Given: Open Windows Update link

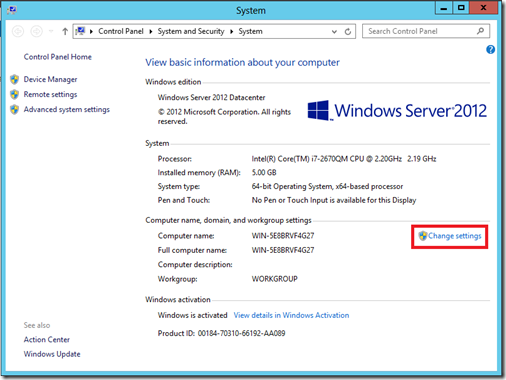Looking at the screenshot, I should (52, 354).
